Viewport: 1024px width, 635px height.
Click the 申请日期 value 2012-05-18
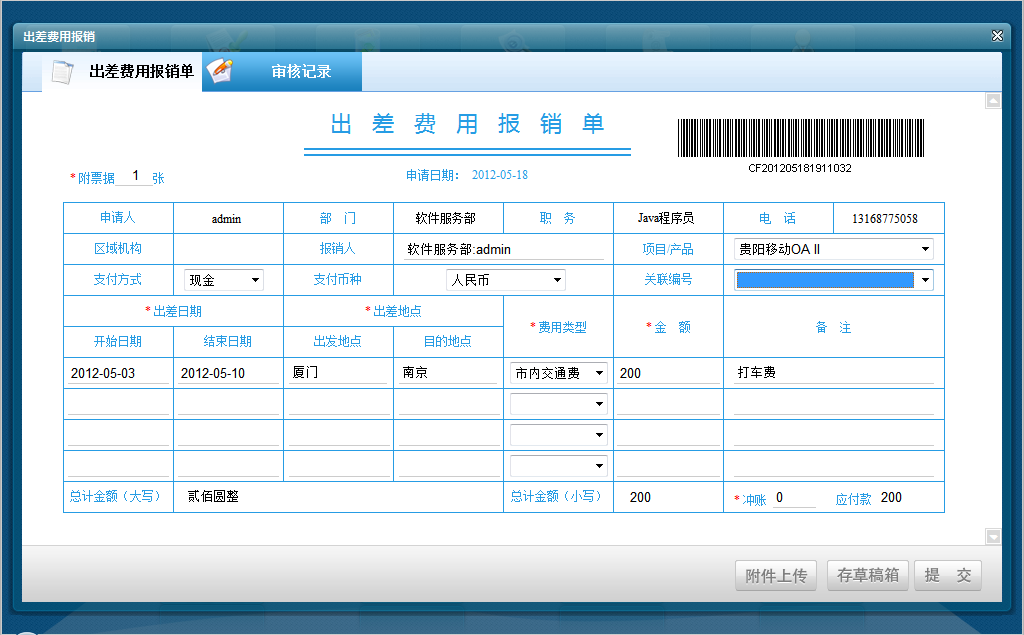tap(500, 175)
